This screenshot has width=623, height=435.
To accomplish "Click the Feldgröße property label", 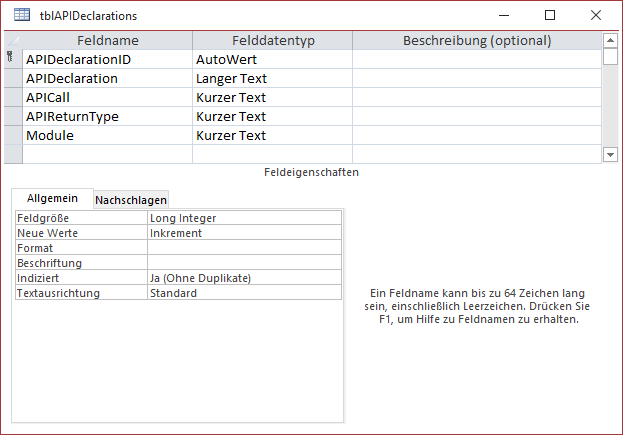I will point(81,218).
